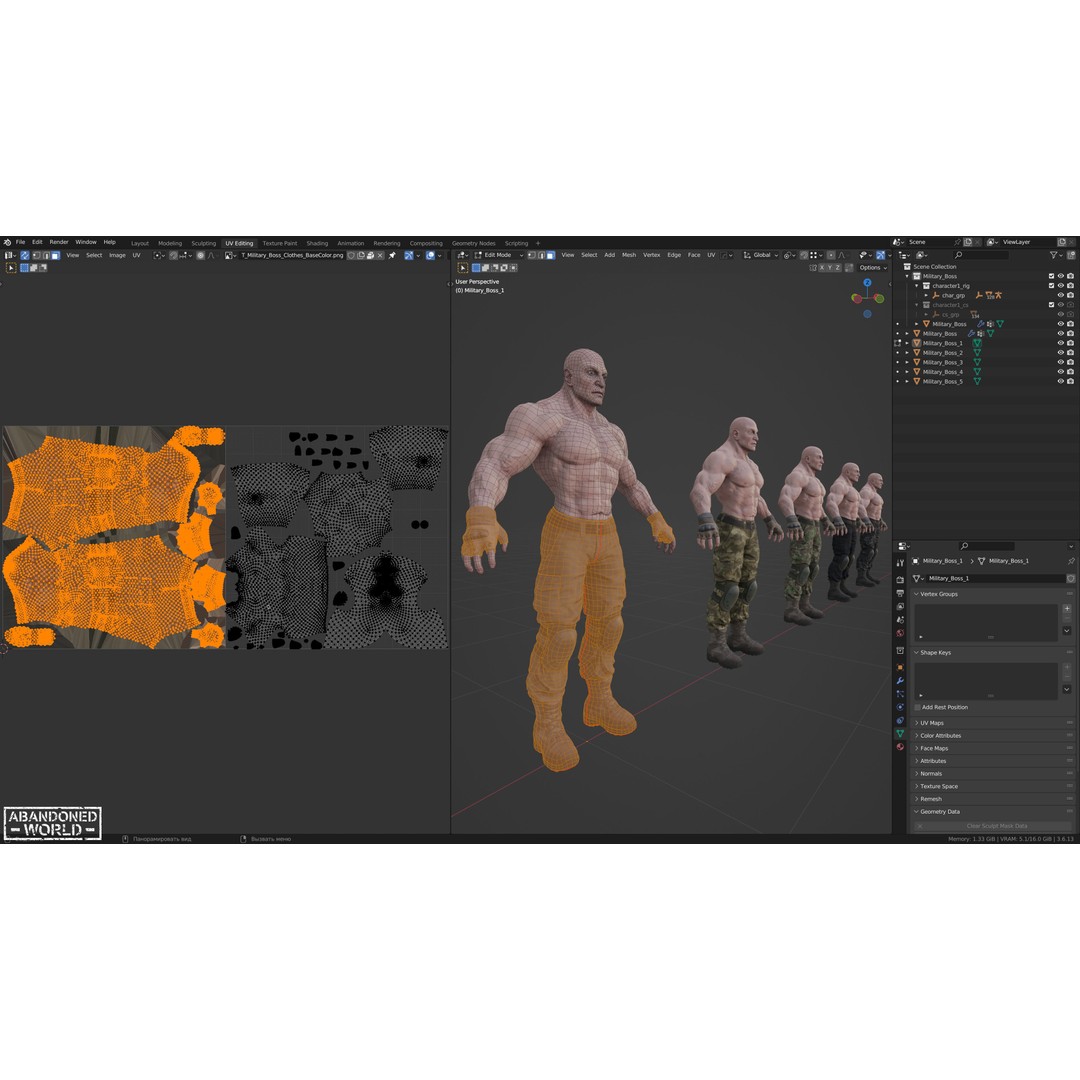
Task: Tick the Add Rest Position checkbox
Action: pos(917,707)
